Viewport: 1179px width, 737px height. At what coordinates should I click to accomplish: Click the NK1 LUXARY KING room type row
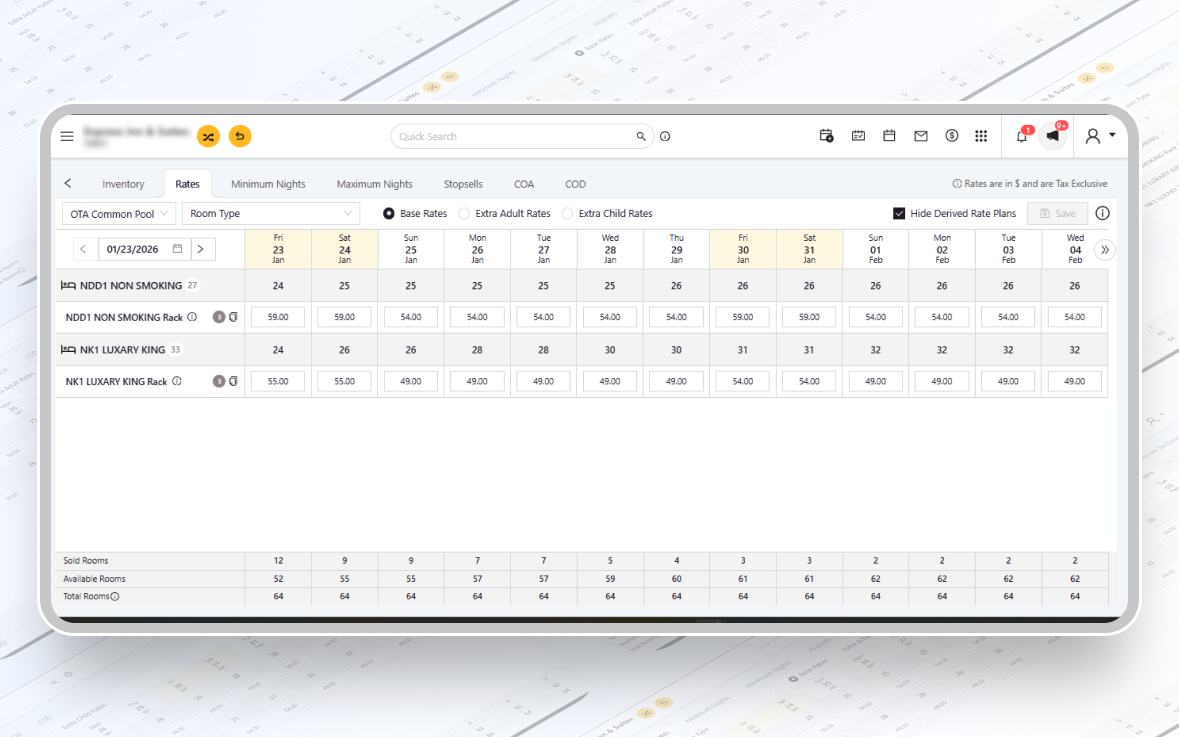tap(581, 350)
